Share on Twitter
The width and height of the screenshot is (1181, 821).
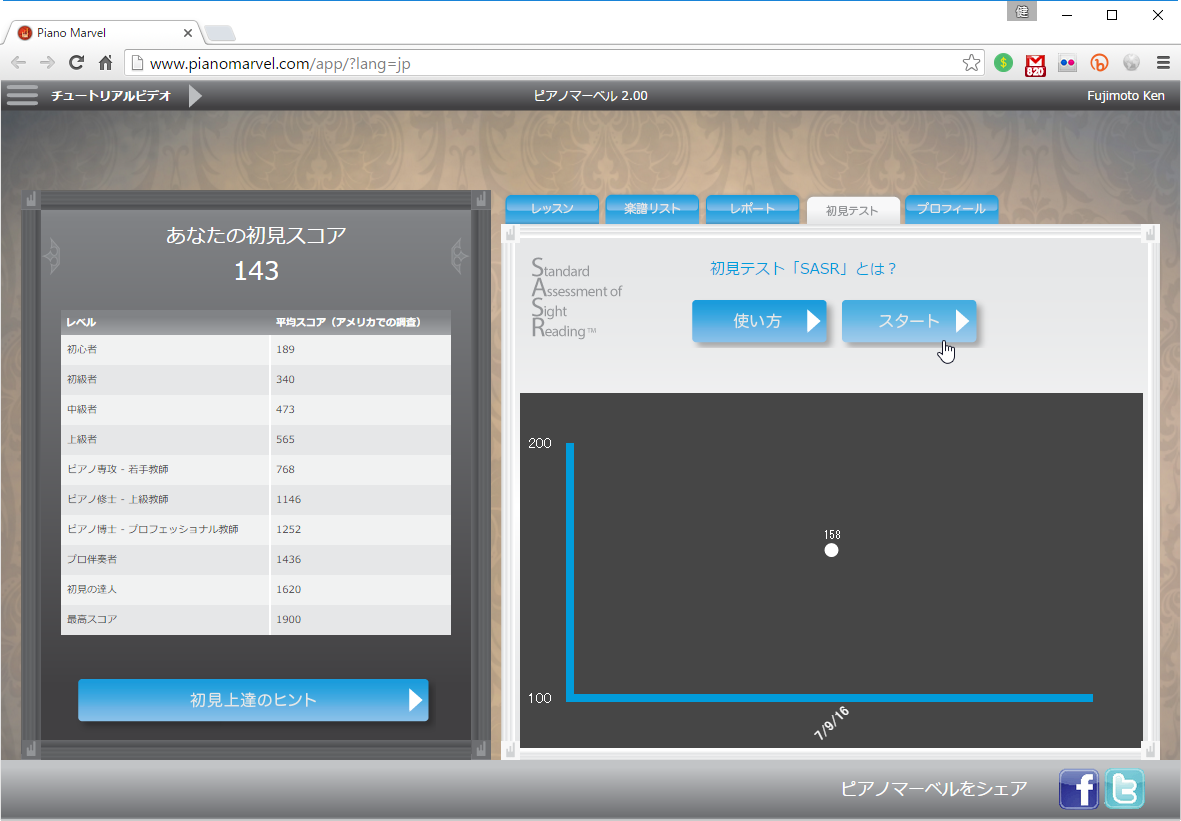tap(1125, 789)
